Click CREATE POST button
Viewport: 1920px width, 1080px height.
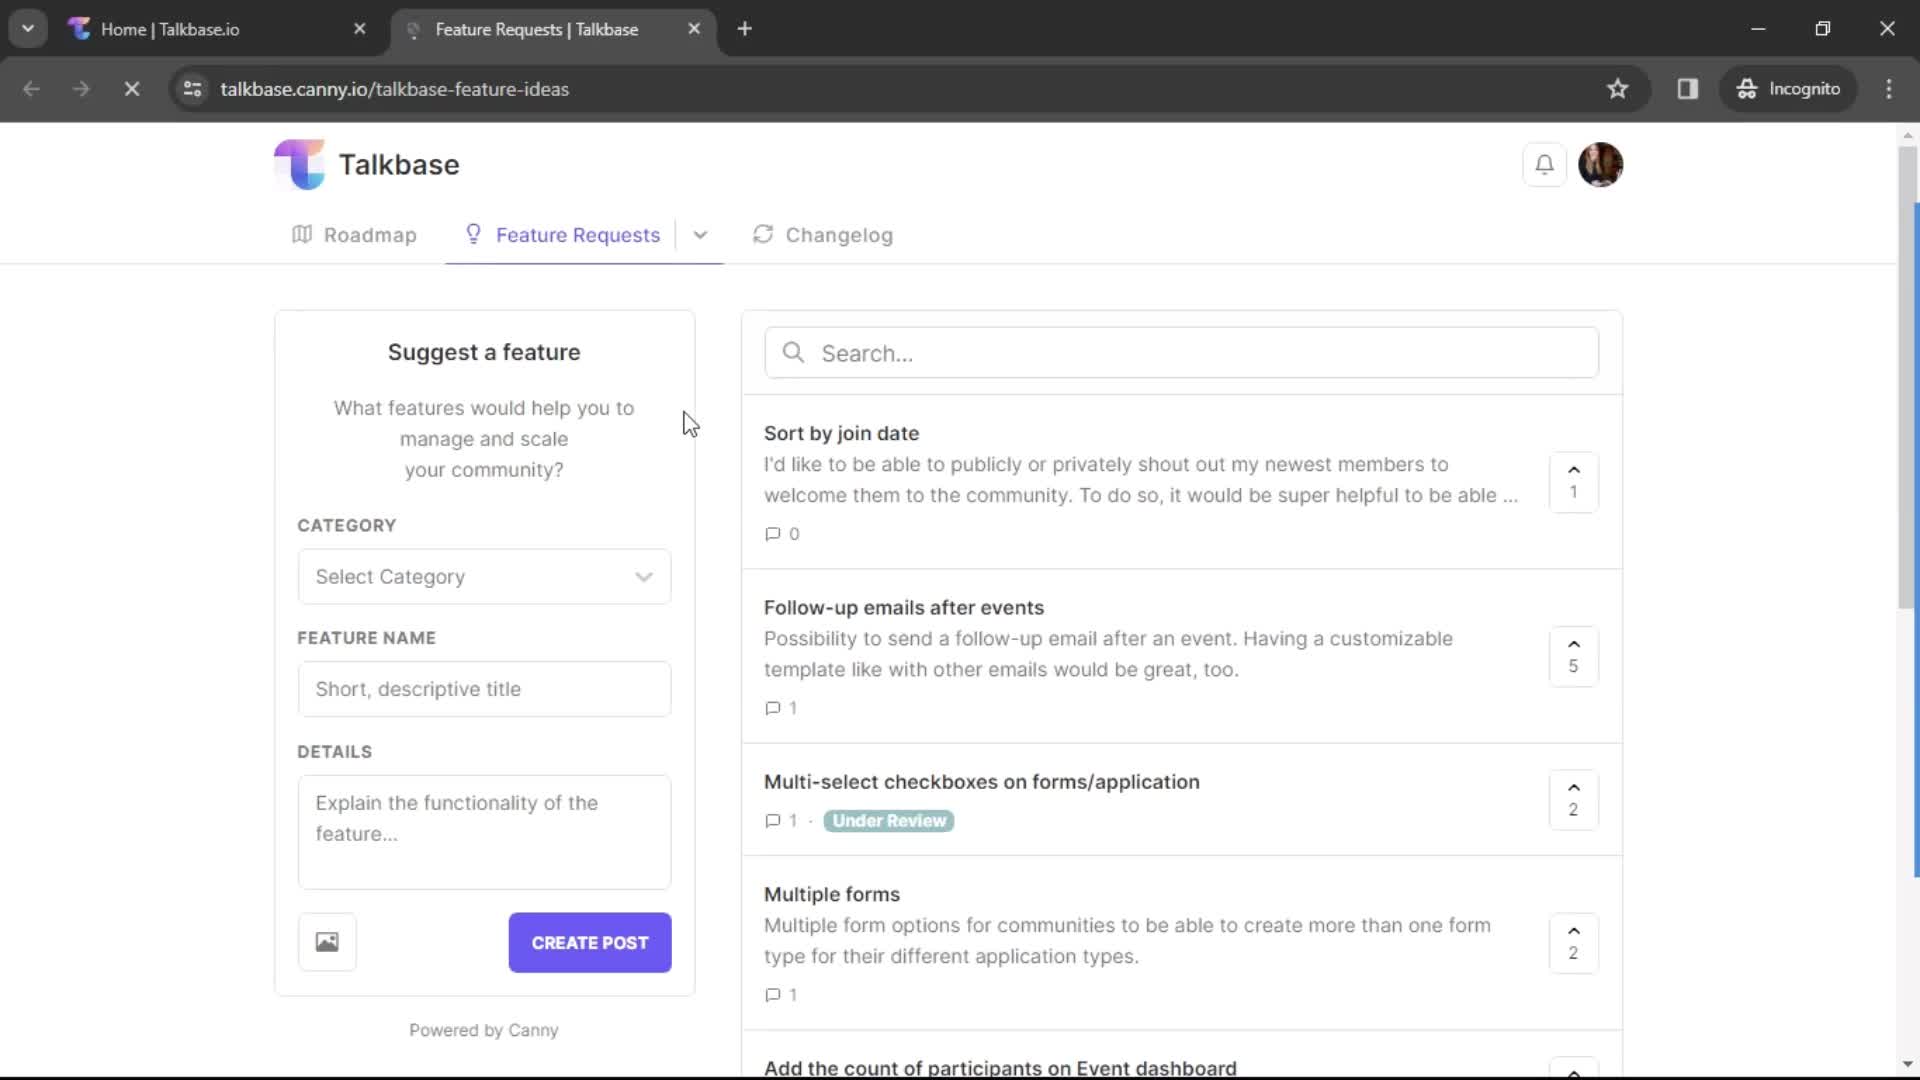pyautogui.click(x=591, y=943)
